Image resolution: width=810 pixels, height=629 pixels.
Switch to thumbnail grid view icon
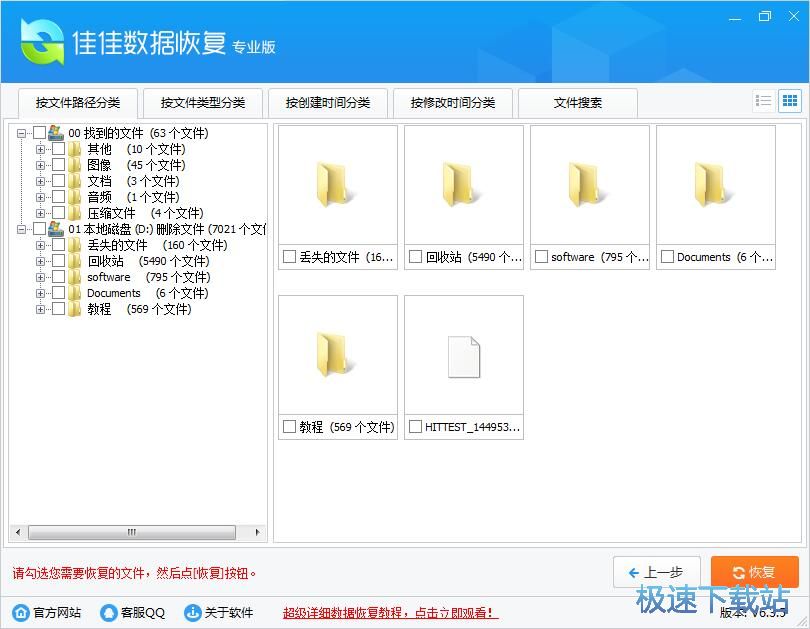(x=790, y=101)
